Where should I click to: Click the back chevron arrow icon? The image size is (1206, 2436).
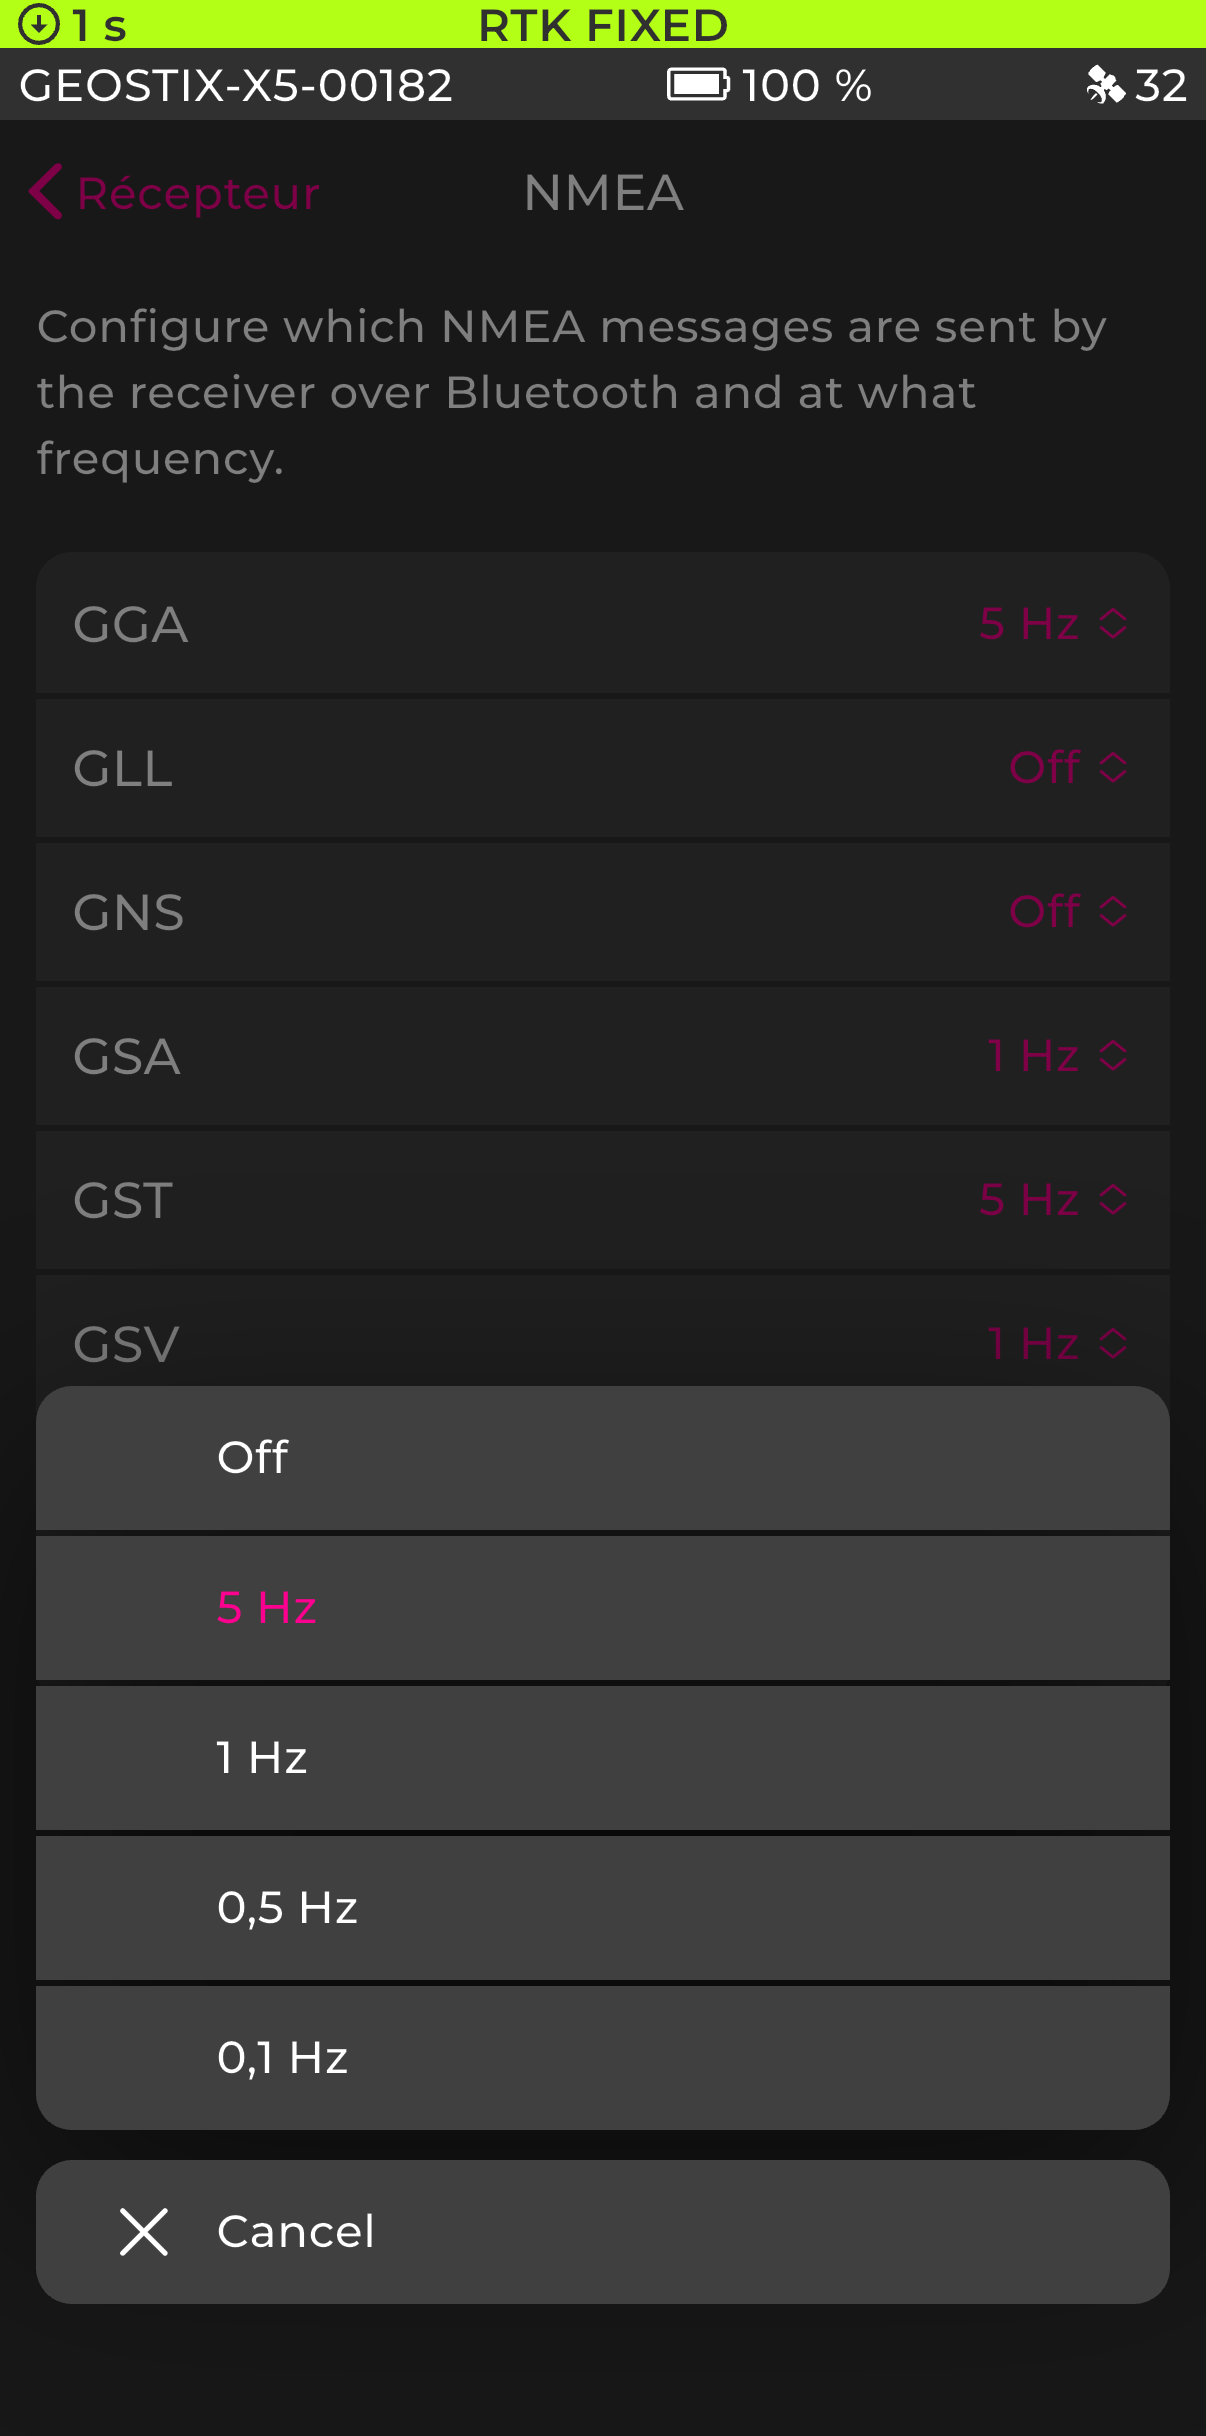[45, 191]
